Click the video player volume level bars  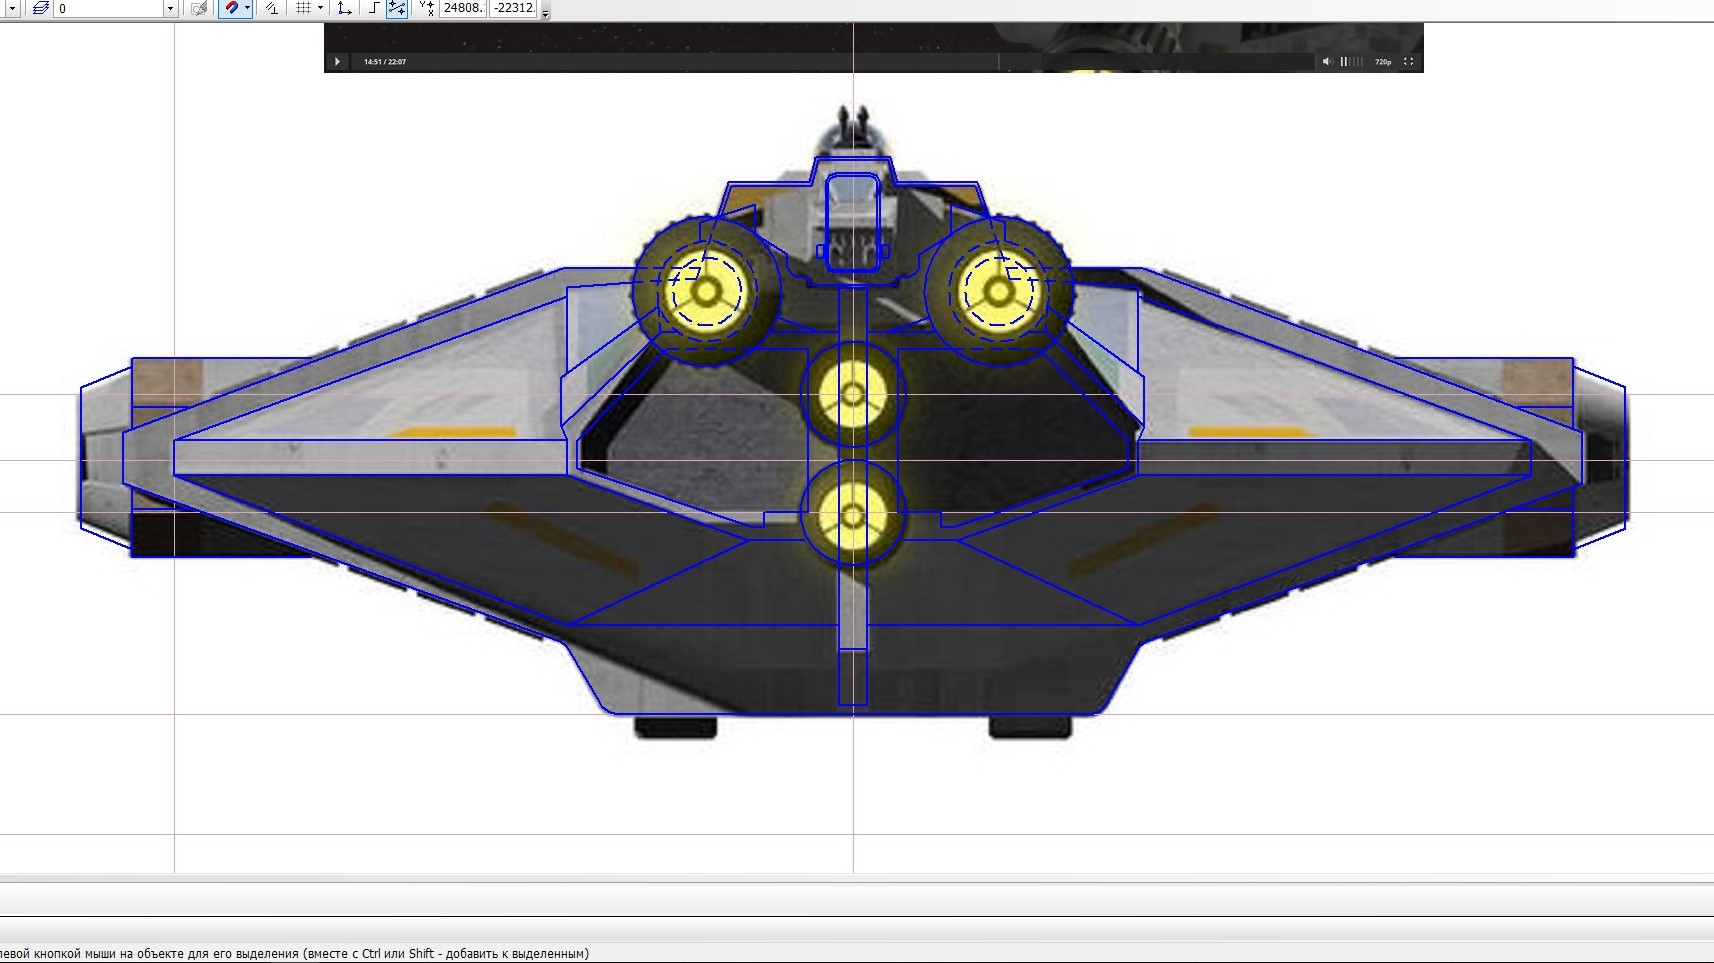[1351, 62]
